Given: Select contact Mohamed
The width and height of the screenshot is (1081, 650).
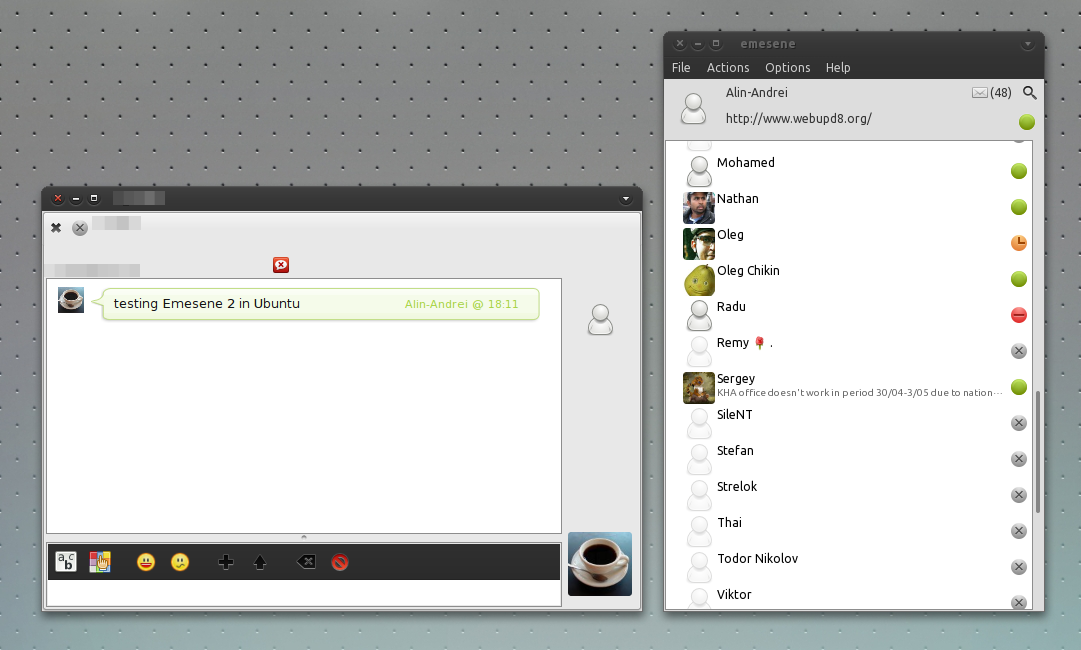Looking at the screenshot, I should click(x=849, y=170).
